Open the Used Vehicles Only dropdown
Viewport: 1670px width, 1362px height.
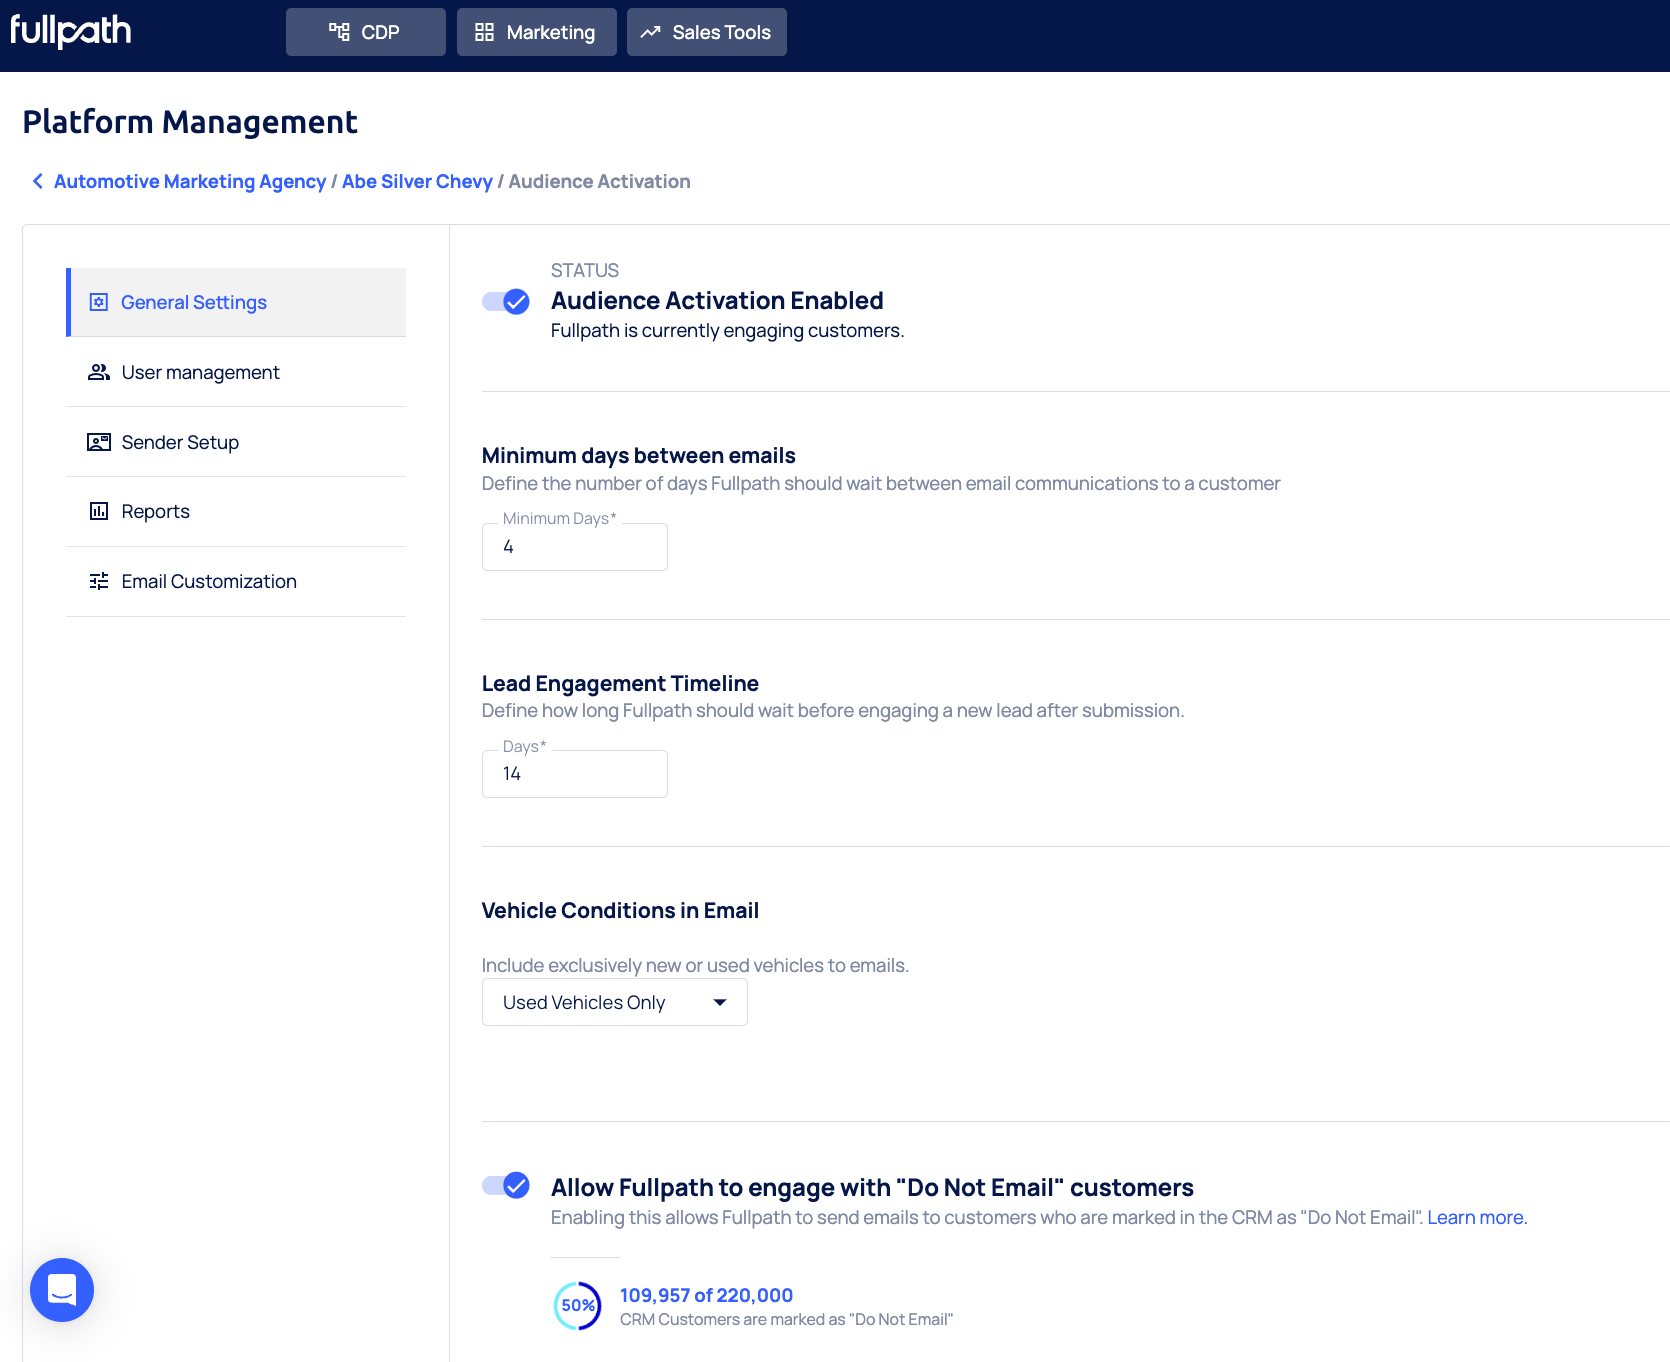click(x=614, y=1002)
